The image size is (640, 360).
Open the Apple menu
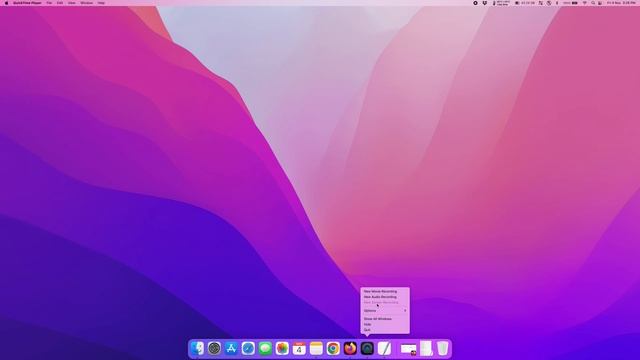6,3
